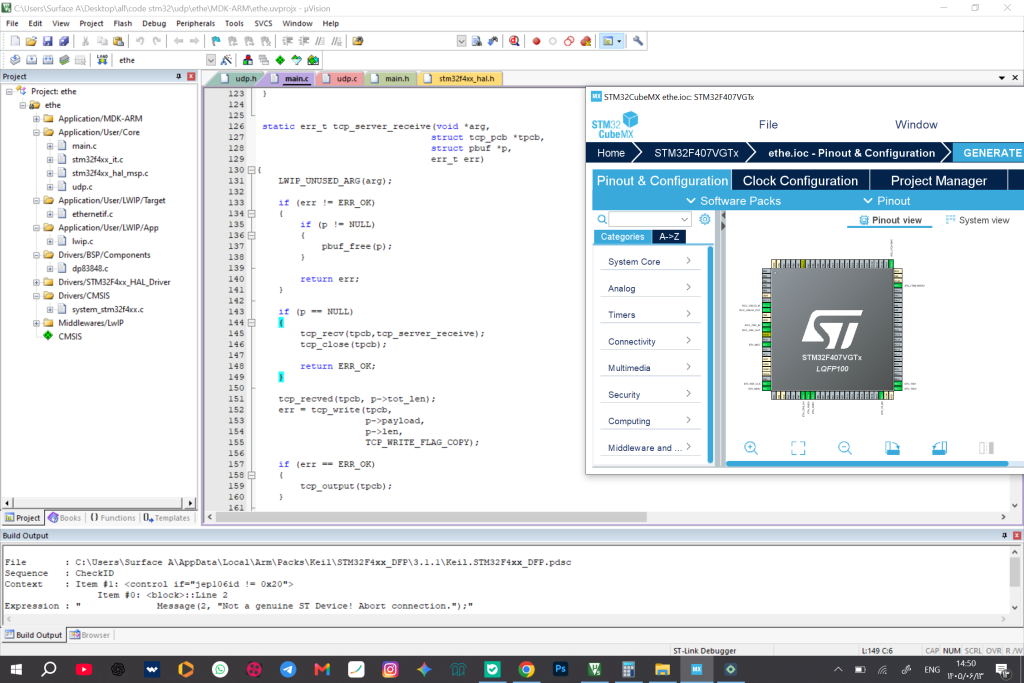Open the Peripherals menu
This screenshot has height=683, width=1024.
pos(195,24)
